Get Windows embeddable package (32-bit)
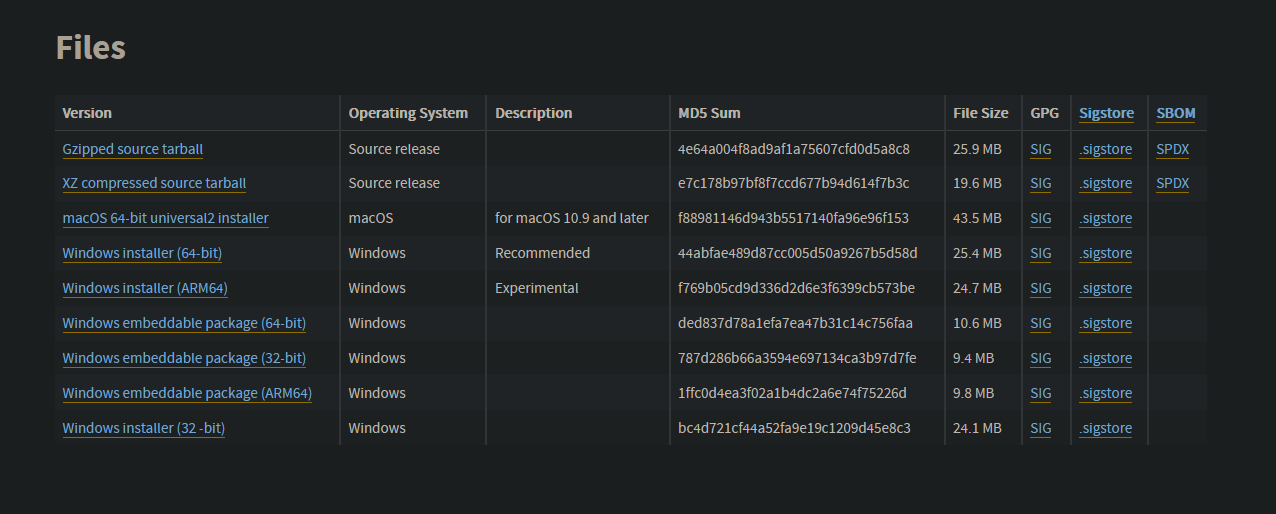Viewport: 1276px width, 514px height. pyautogui.click(x=184, y=358)
